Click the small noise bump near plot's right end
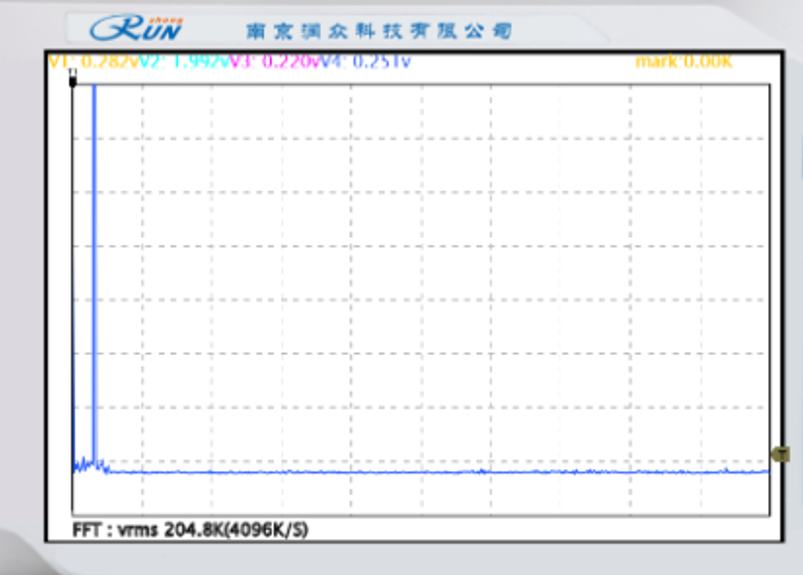This screenshot has width=803, height=575. [724, 469]
